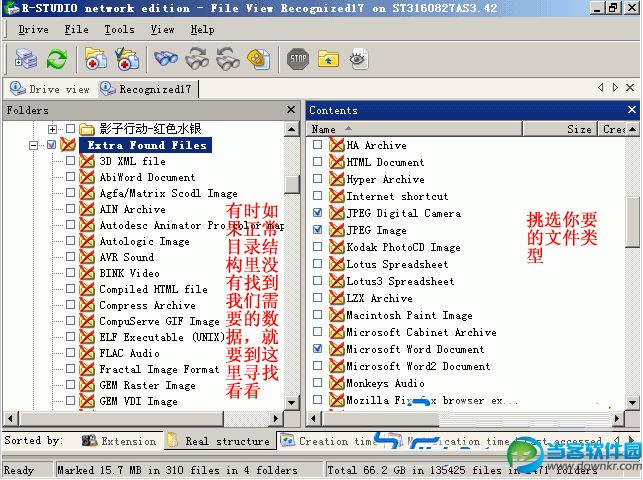Click Folders horizontal scrollbar thumb
643x480 pixels.
point(121,419)
